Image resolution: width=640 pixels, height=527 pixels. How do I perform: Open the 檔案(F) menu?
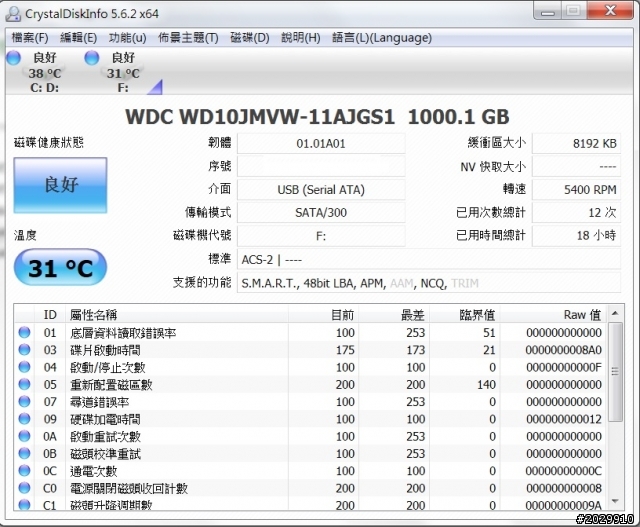(30, 38)
